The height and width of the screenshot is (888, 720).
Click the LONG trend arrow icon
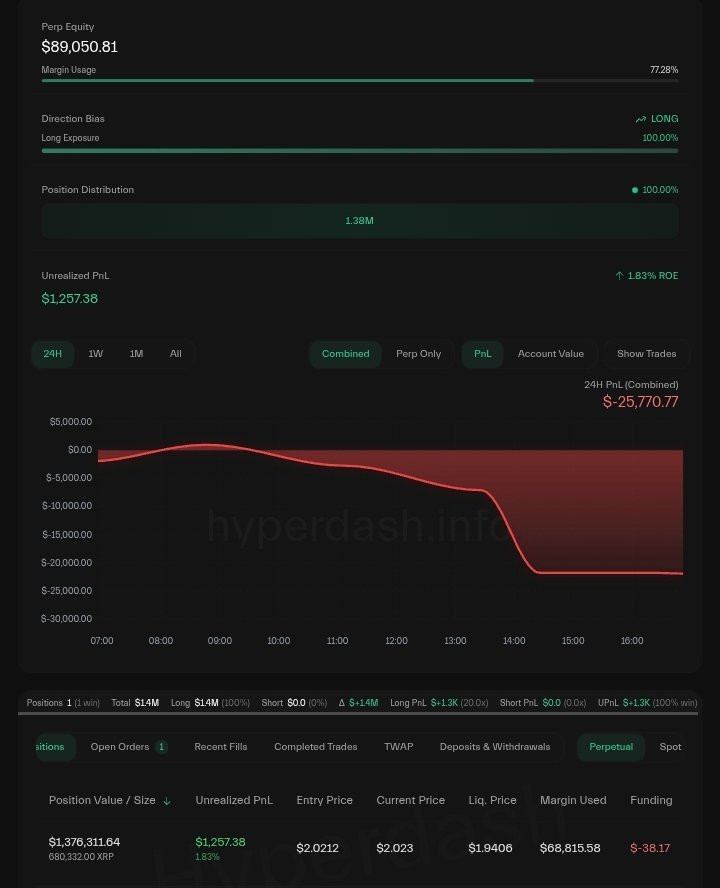point(641,119)
